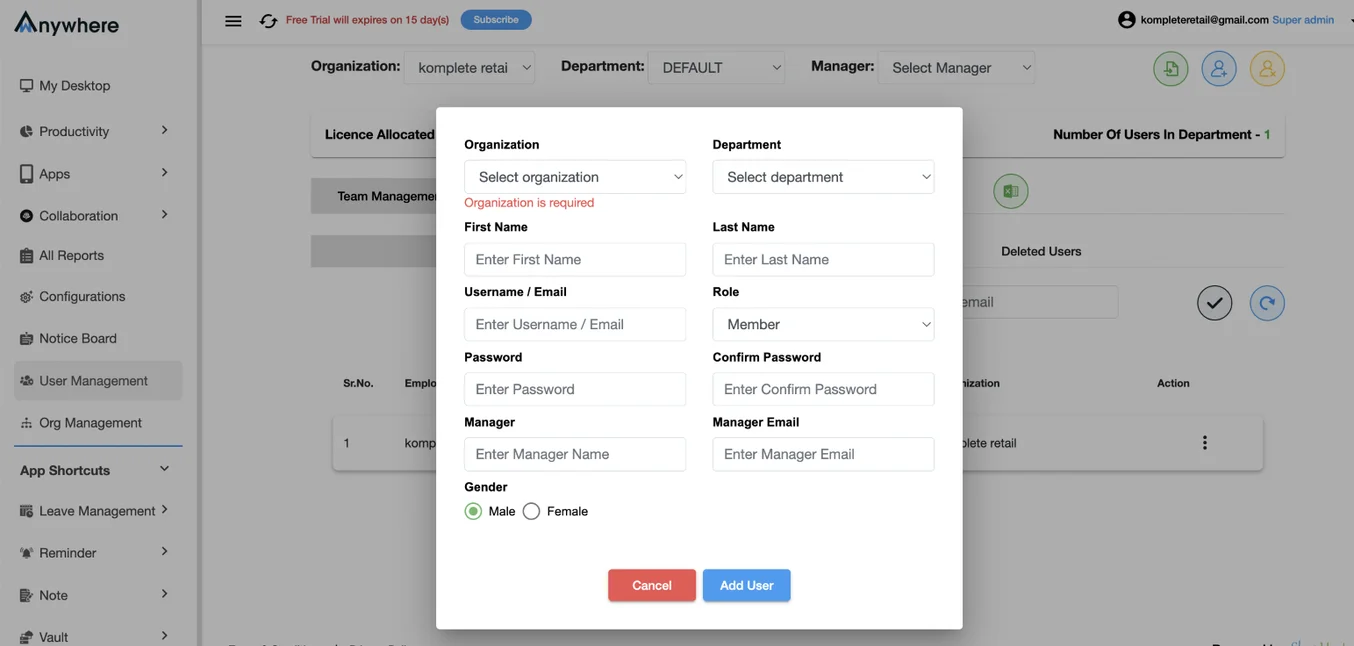
Task: Click the Enter Manager Email field
Action: pos(823,454)
